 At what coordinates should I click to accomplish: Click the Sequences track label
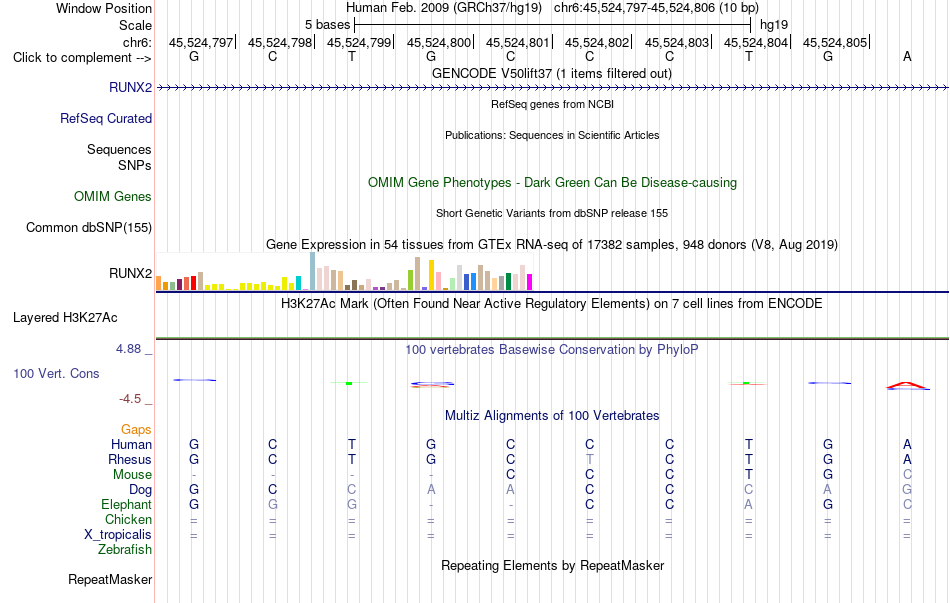pos(119,149)
